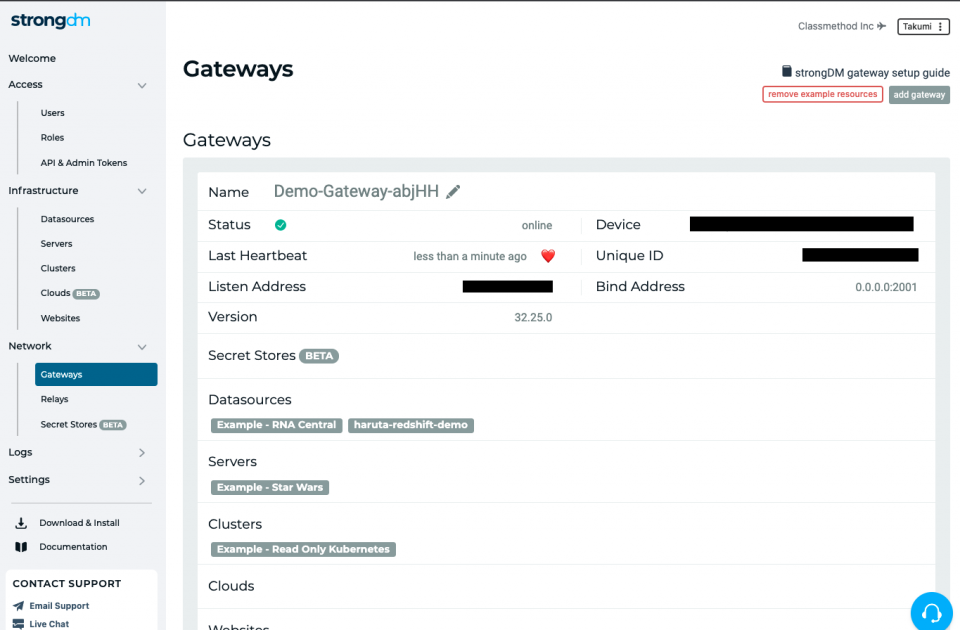Select the Gateways sidebar item

pos(96,374)
